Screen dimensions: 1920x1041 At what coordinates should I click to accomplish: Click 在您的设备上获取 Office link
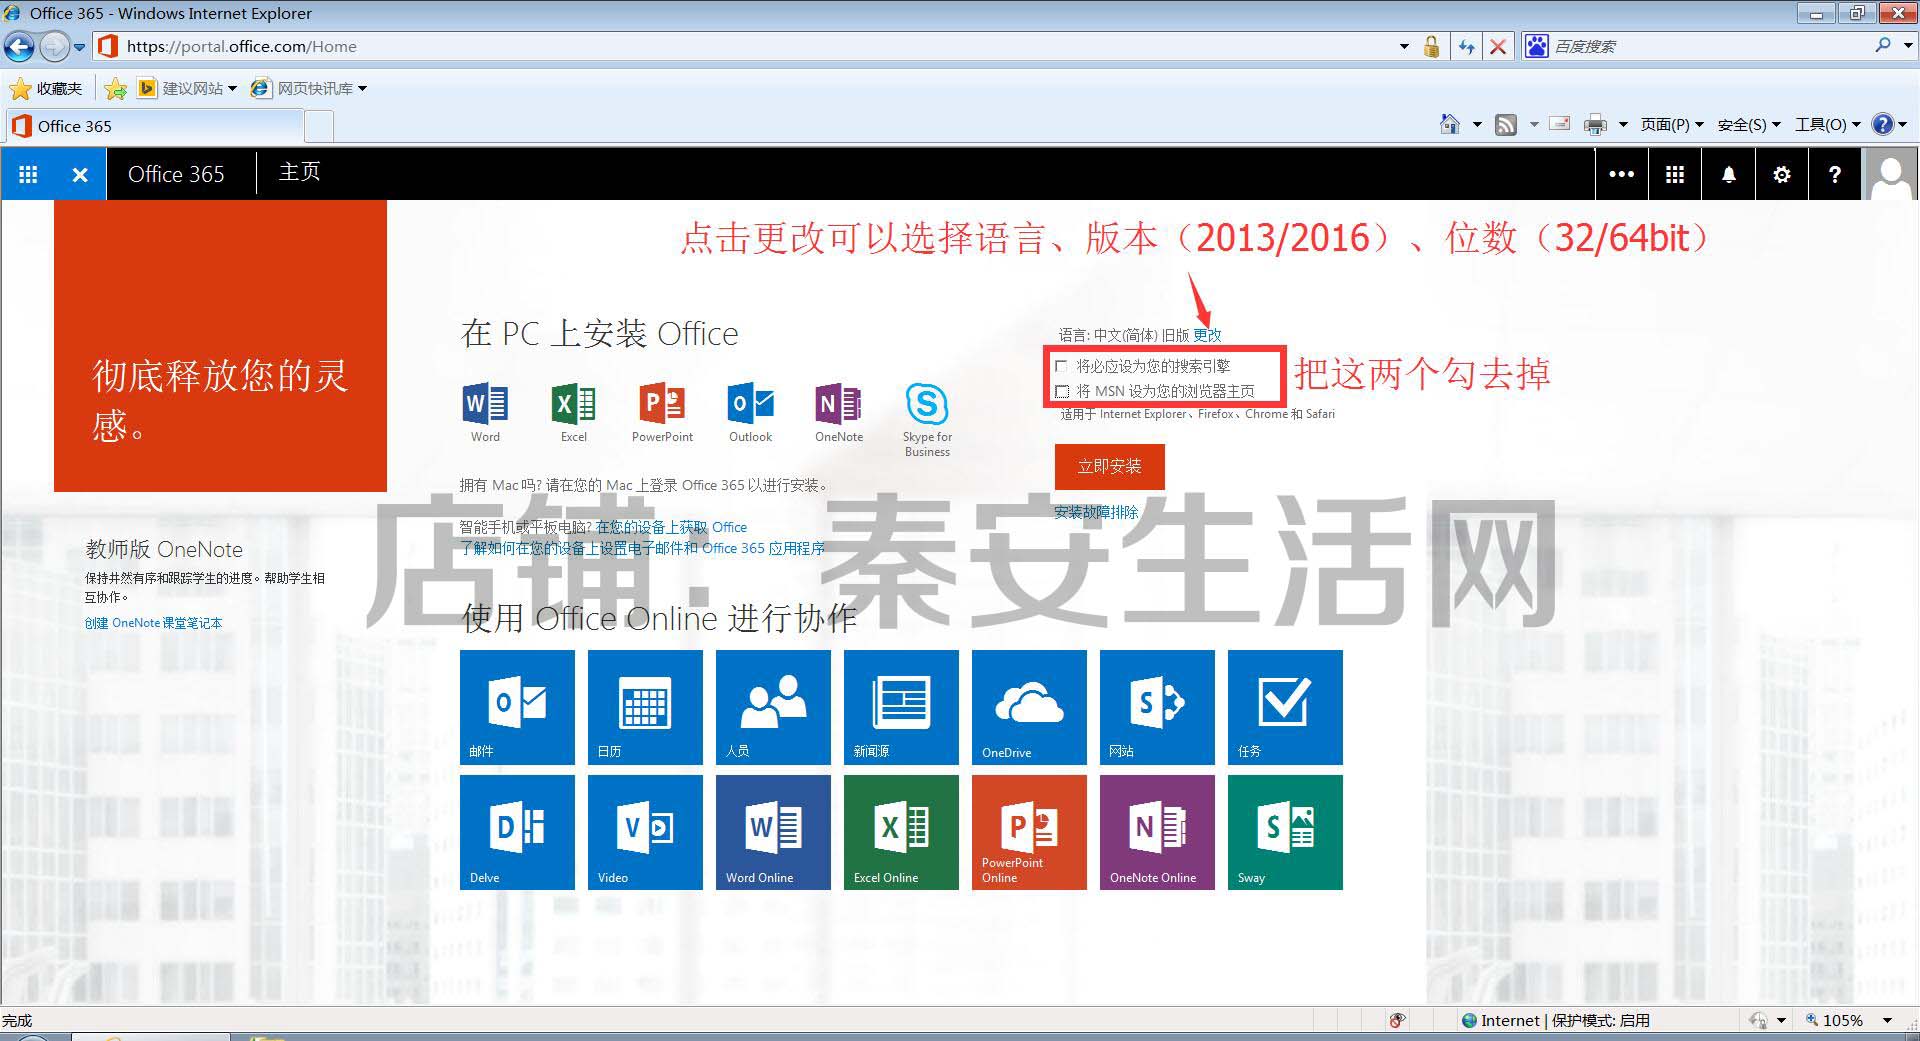[671, 527]
